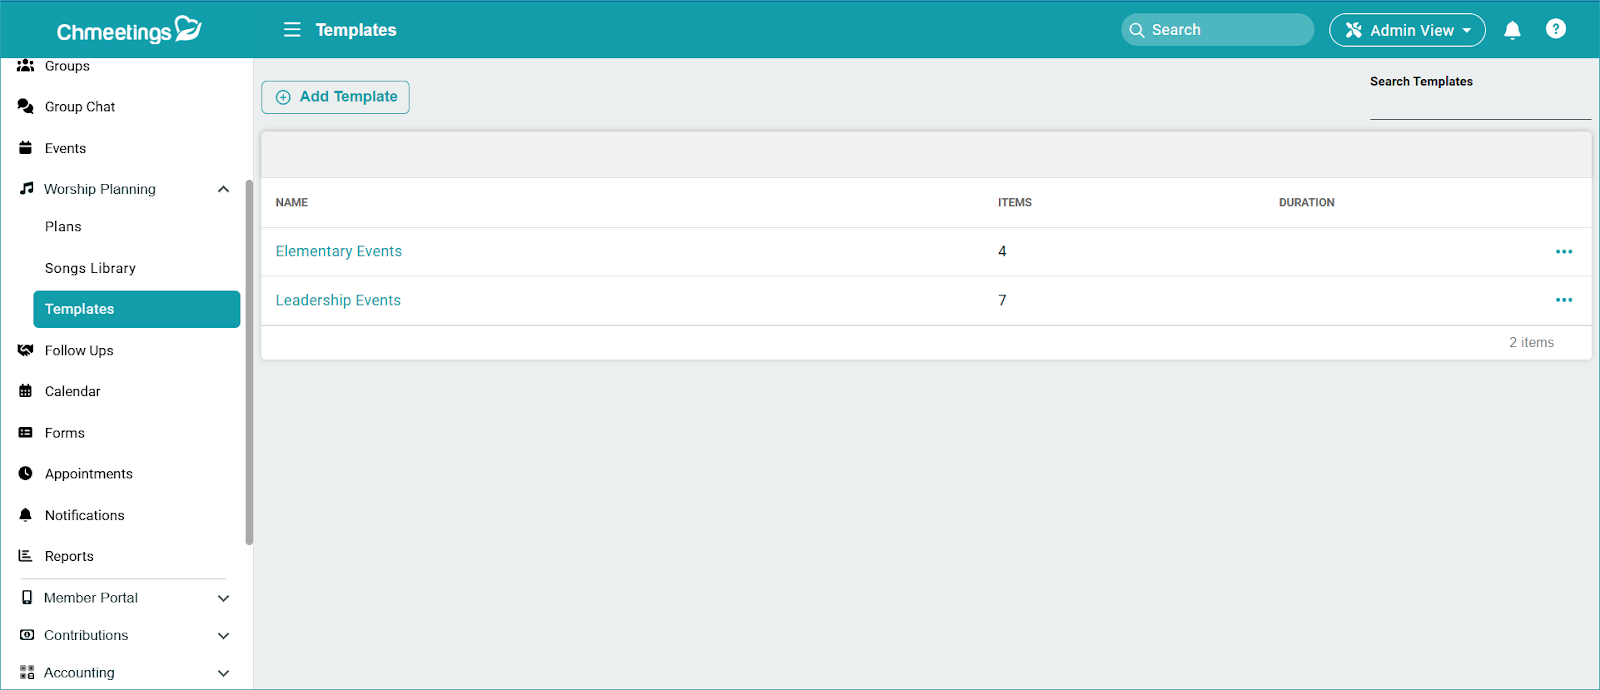Select Plans under Worship Planning
Image resolution: width=1600 pixels, height=690 pixels.
[63, 227]
